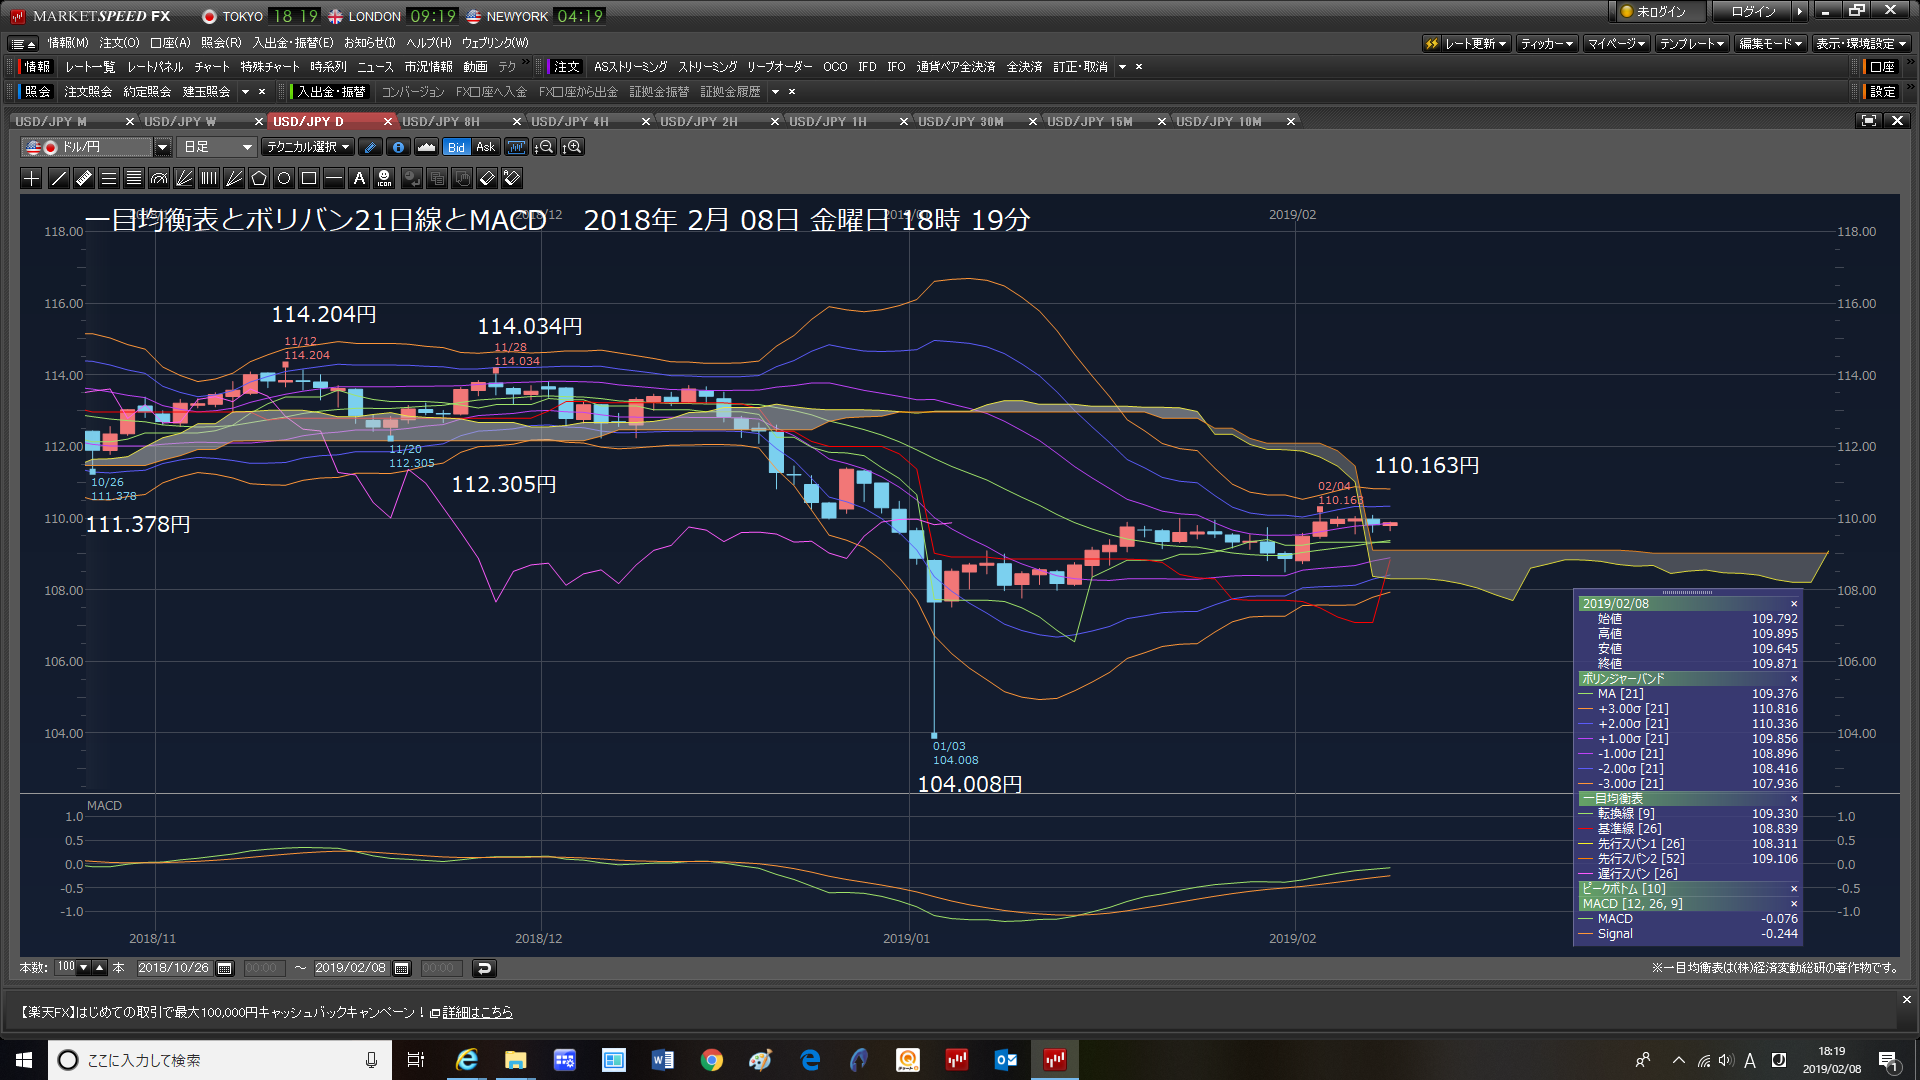Click the zoom in chart icon
This screenshot has height=1080, width=1920.
coord(572,147)
